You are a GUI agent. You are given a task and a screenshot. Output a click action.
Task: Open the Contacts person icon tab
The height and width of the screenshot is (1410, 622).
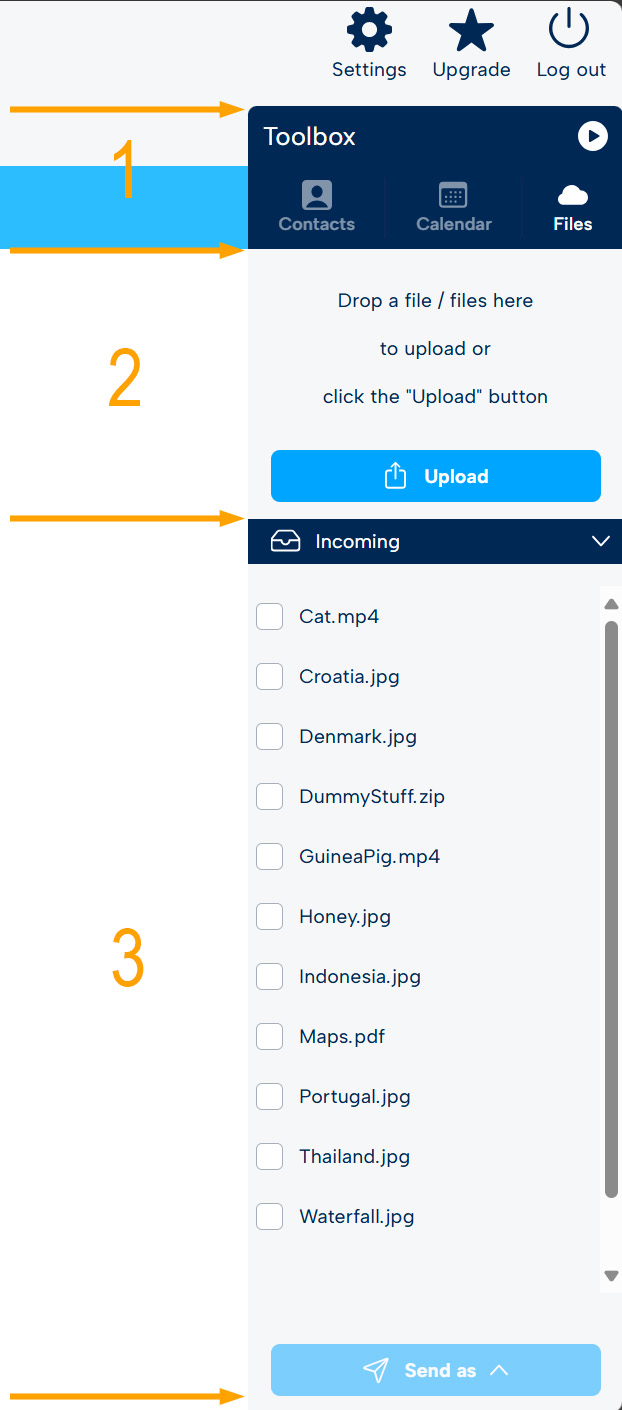tap(317, 195)
